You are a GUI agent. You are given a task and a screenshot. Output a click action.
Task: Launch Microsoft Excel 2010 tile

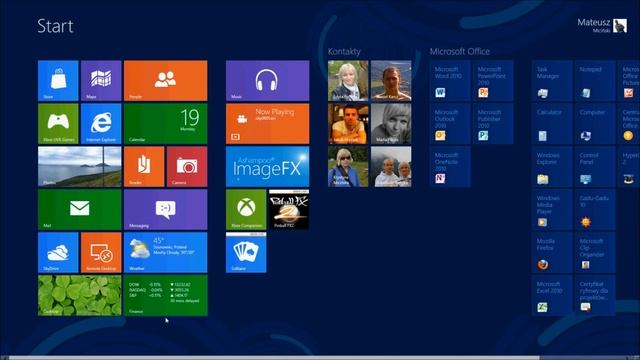click(x=552, y=296)
